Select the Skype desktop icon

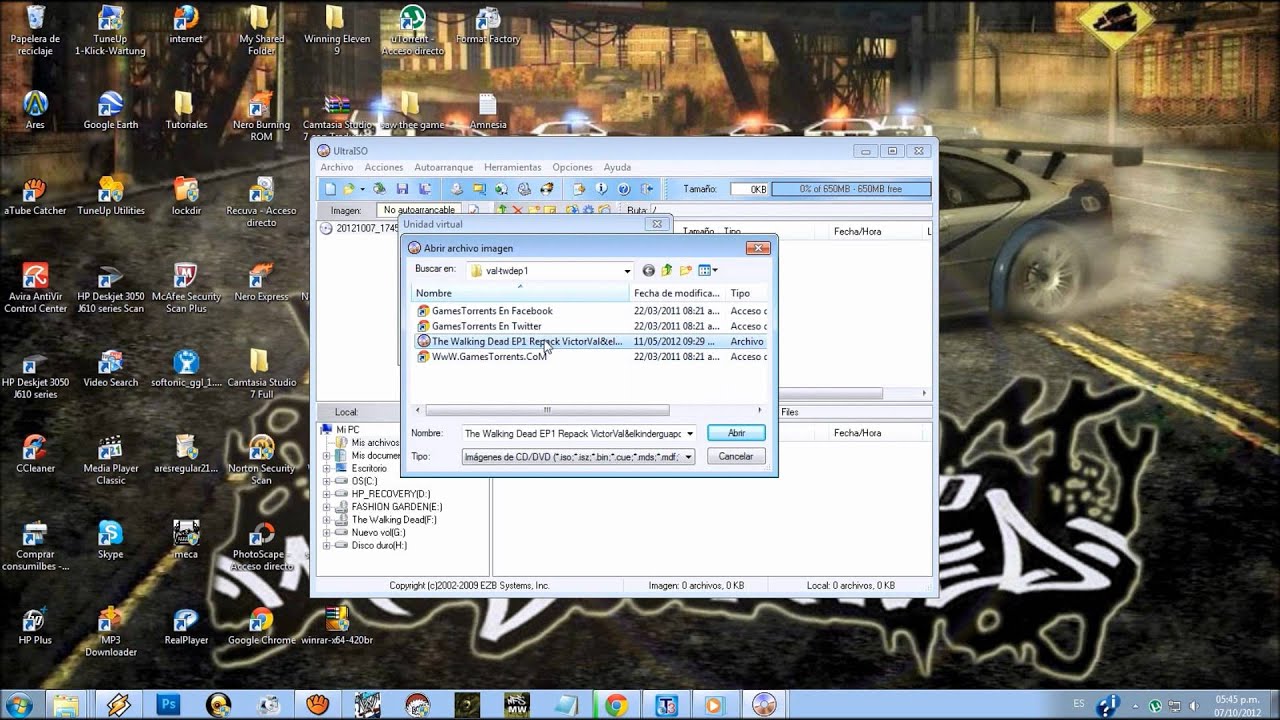pyautogui.click(x=110, y=540)
